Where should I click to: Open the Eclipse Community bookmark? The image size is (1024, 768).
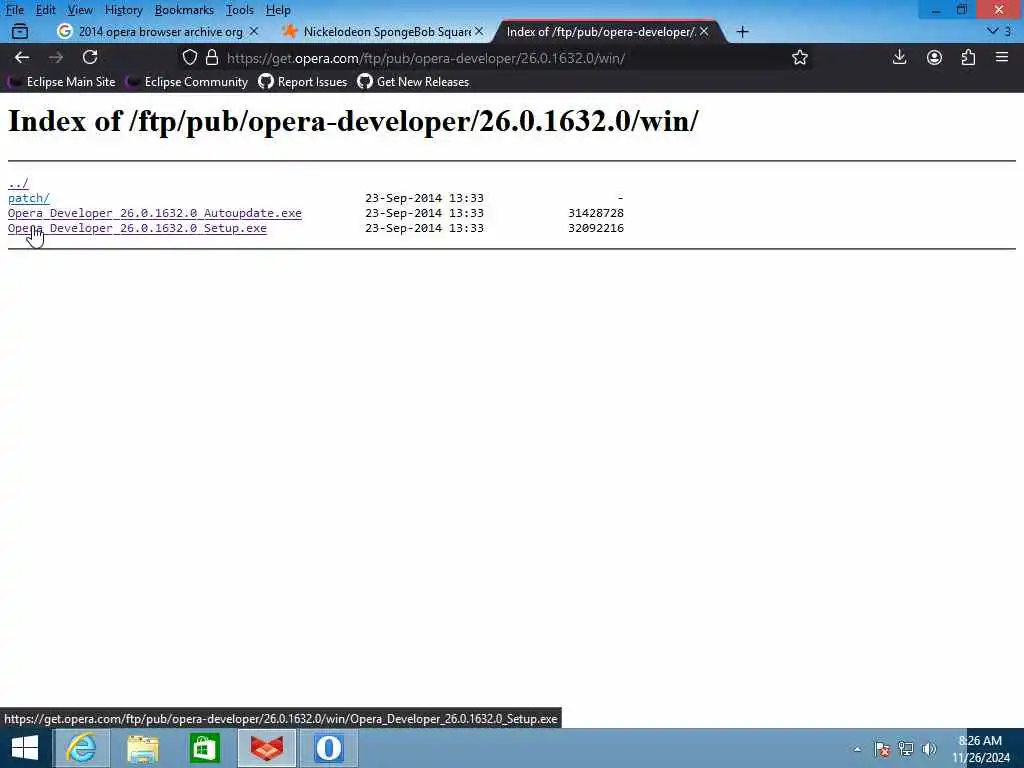pos(187,82)
